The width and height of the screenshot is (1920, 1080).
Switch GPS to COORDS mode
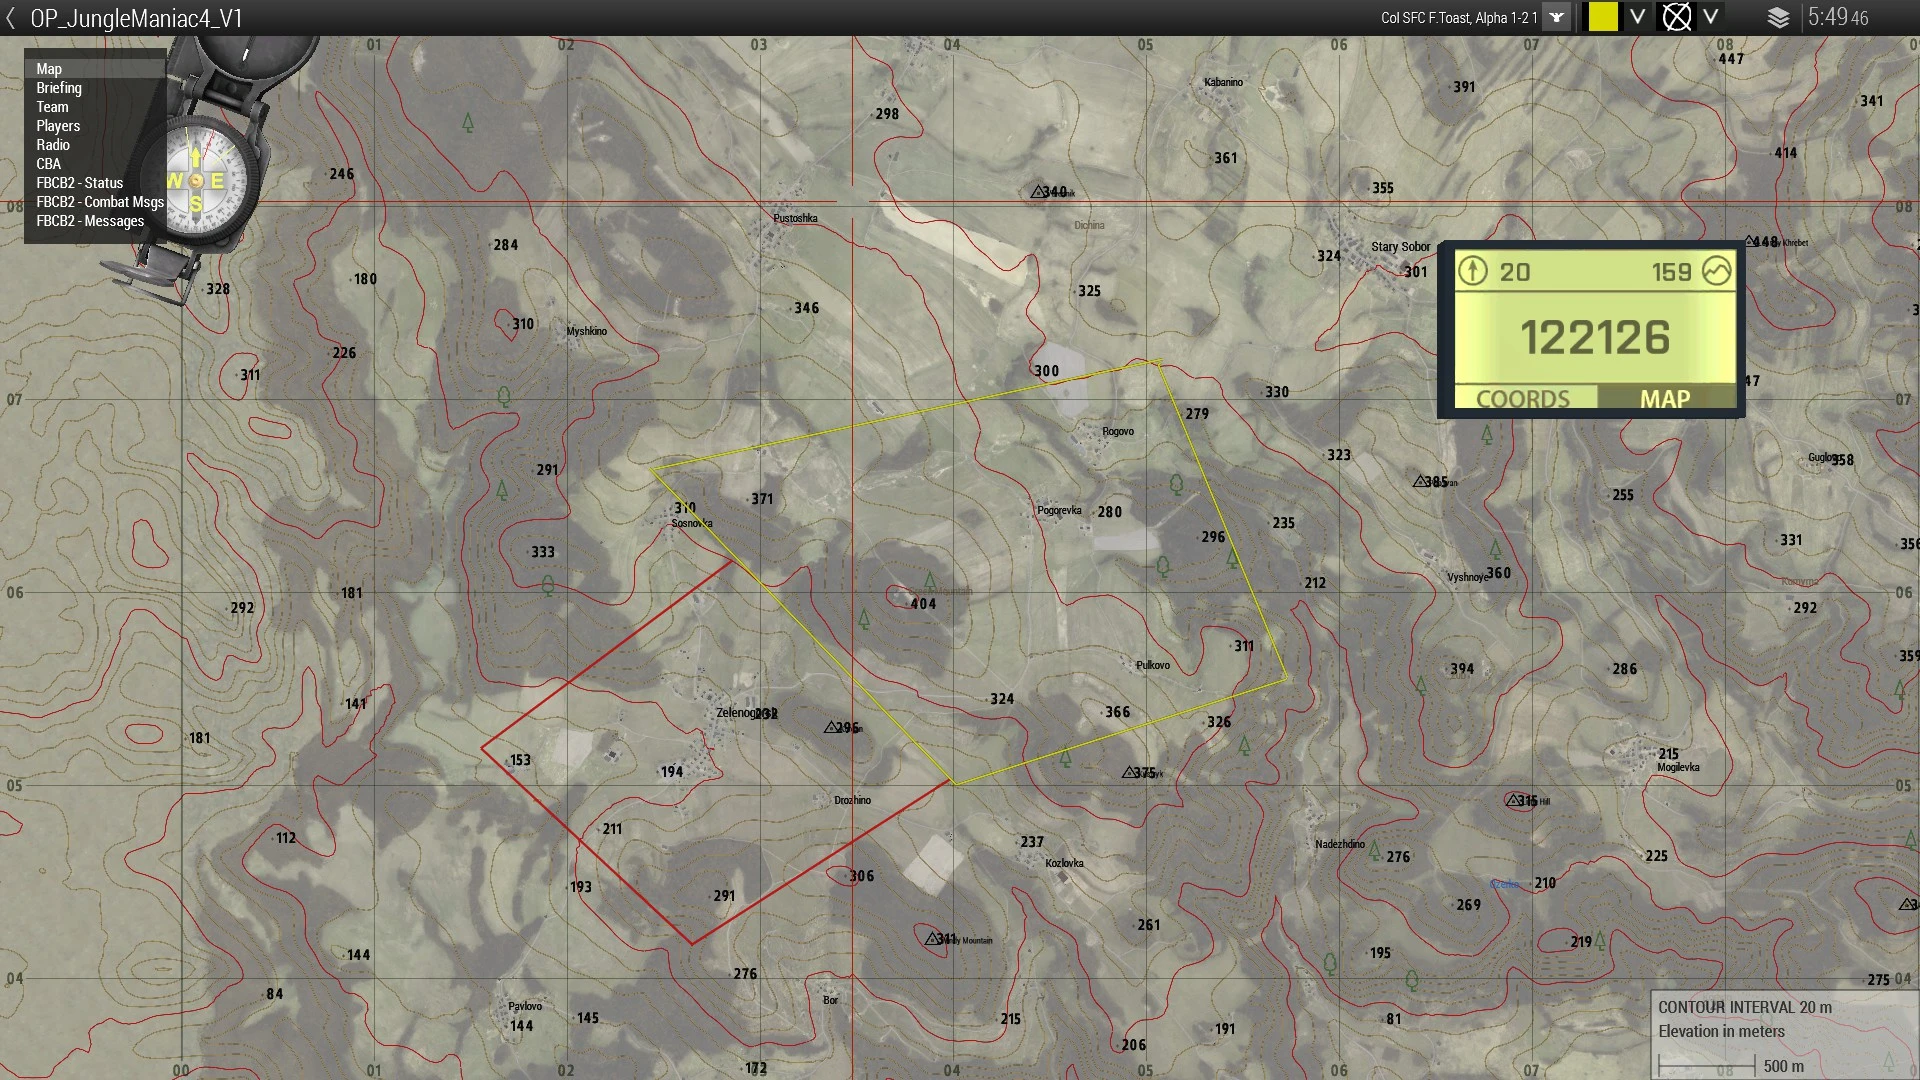[x=1523, y=398]
